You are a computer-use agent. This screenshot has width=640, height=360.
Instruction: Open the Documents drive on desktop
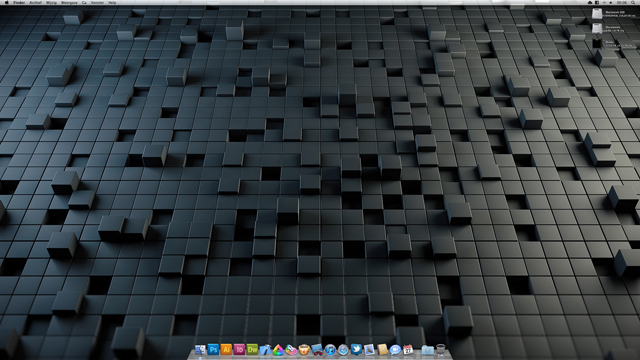click(x=597, y=28)
